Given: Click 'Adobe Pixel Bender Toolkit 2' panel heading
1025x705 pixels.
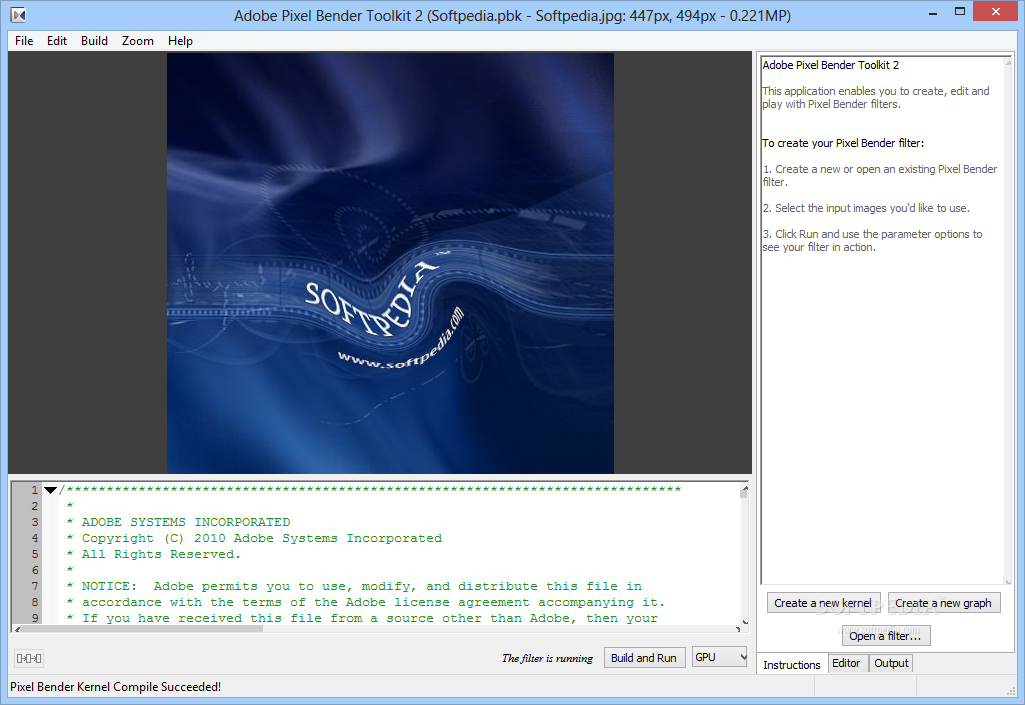Looking at the screenshot, I should coord(830,65).
